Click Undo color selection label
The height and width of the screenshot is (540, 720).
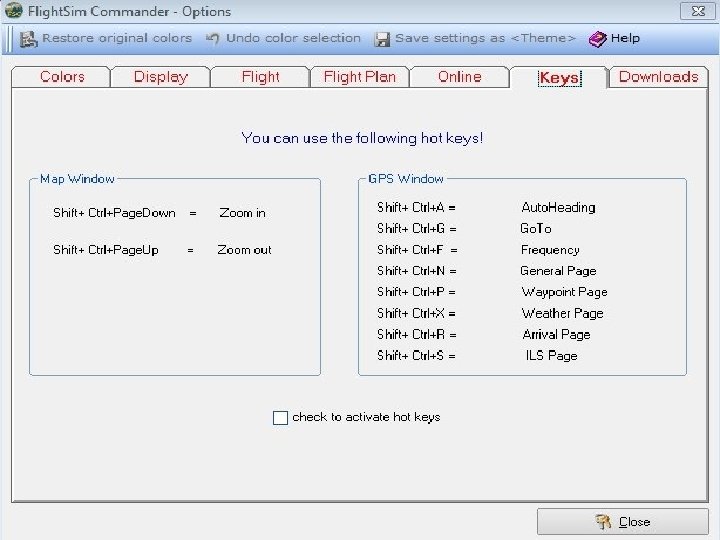(x=293, y=38)
